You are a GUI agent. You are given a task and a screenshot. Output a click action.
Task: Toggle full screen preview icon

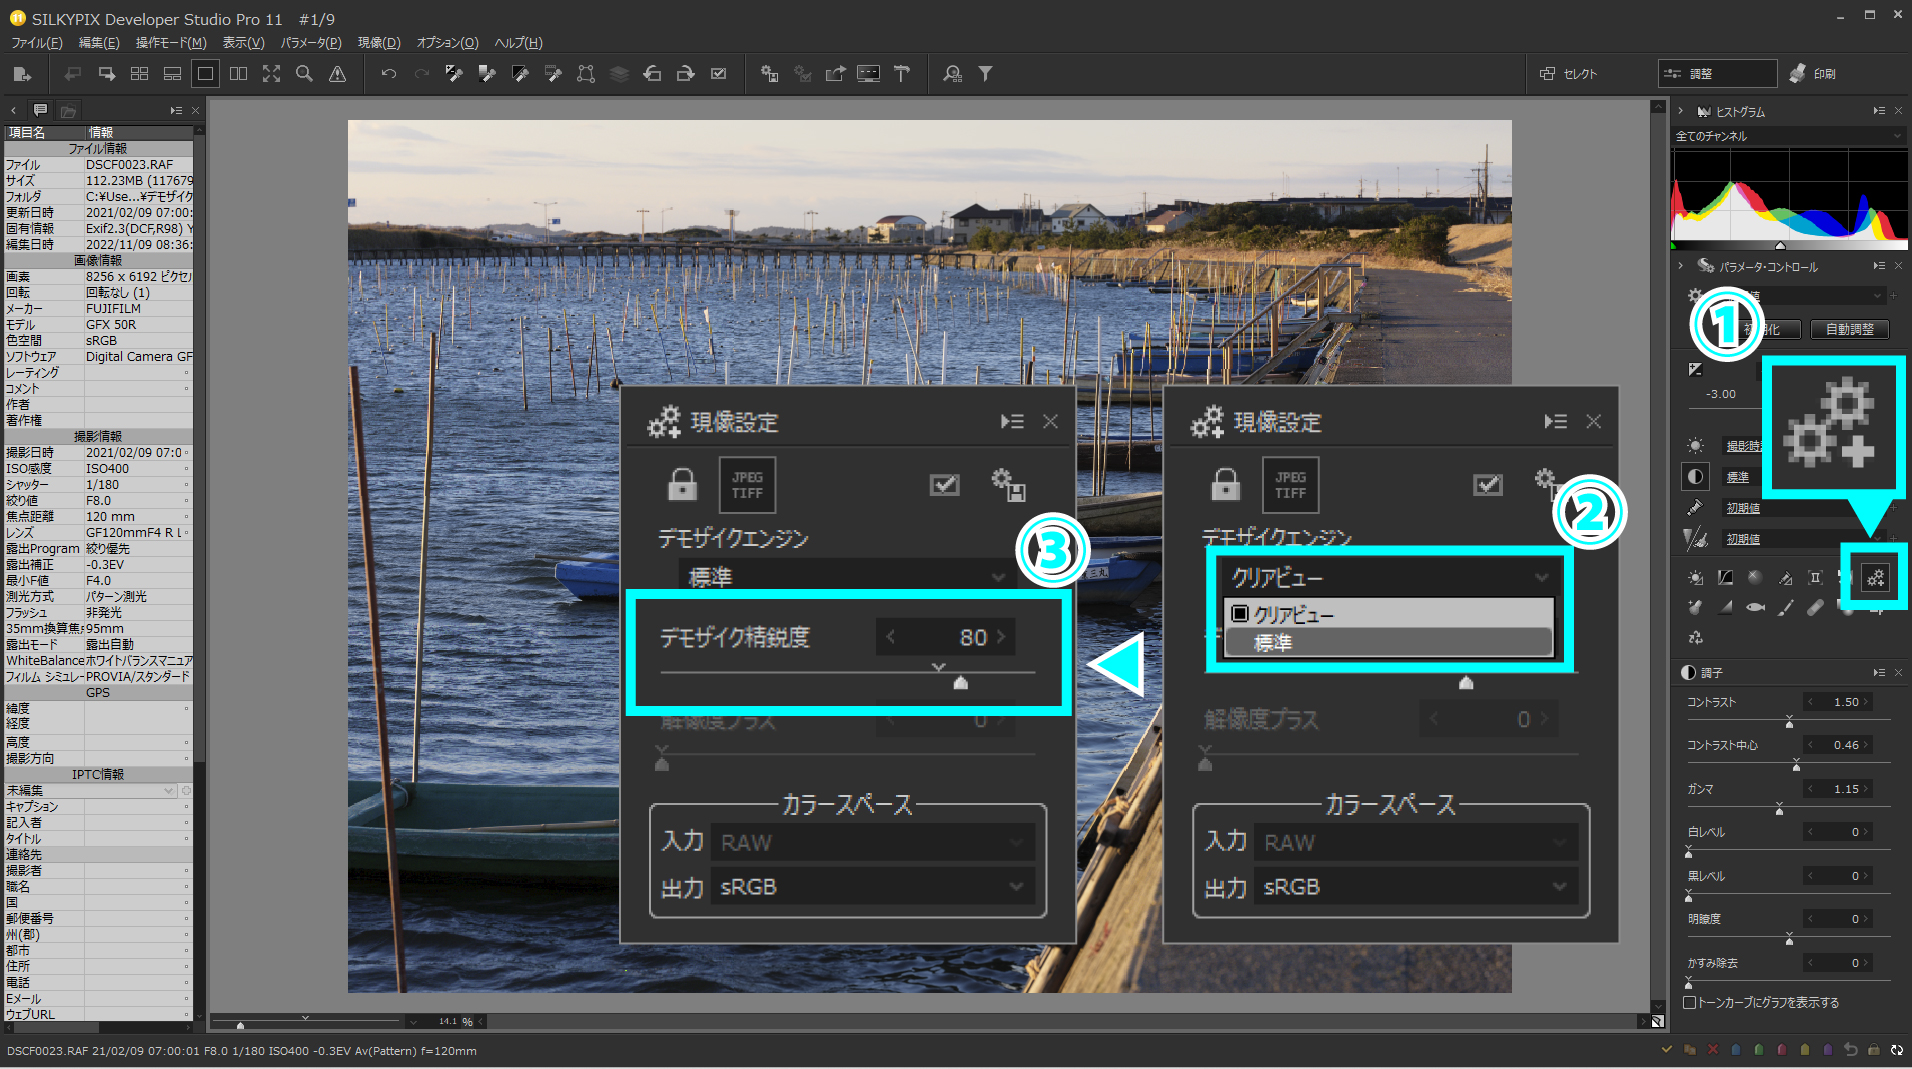pyautogui.click(x=271, y=74)
